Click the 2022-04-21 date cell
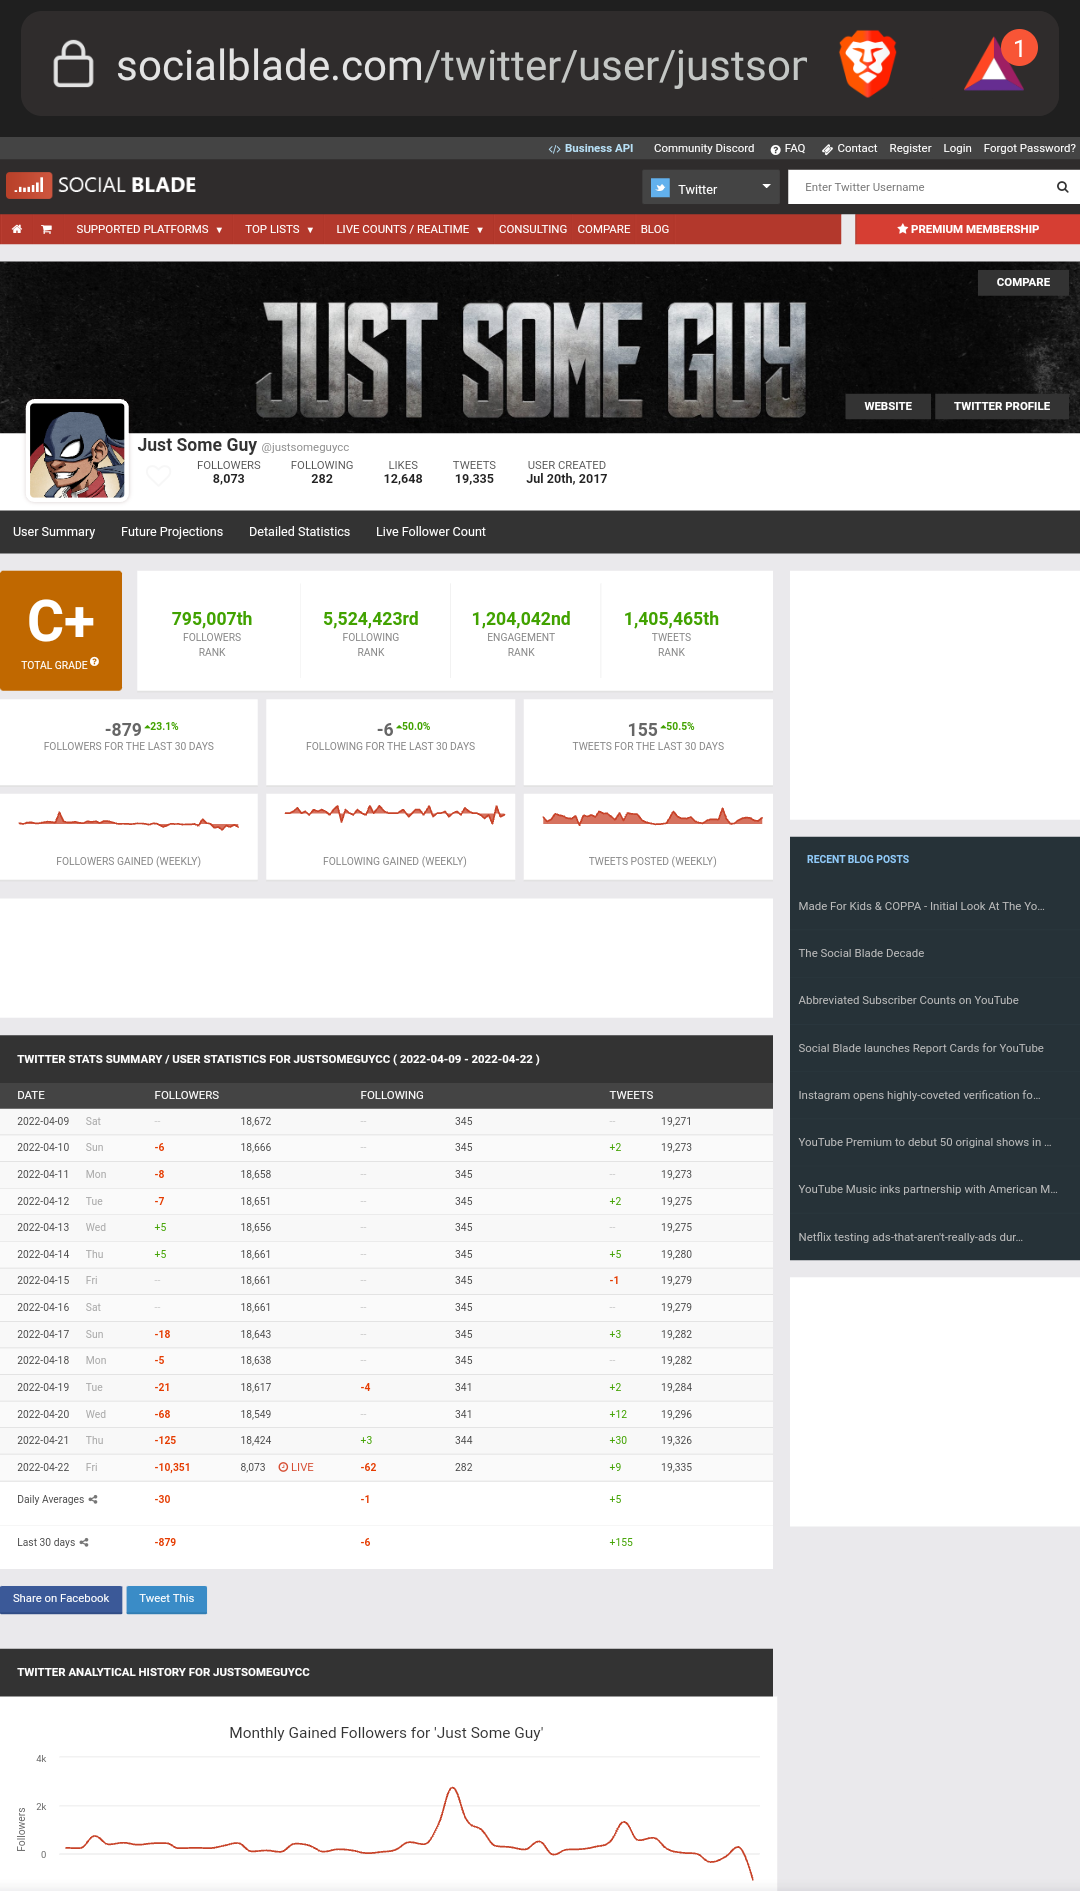 (x=43, y=1440)
